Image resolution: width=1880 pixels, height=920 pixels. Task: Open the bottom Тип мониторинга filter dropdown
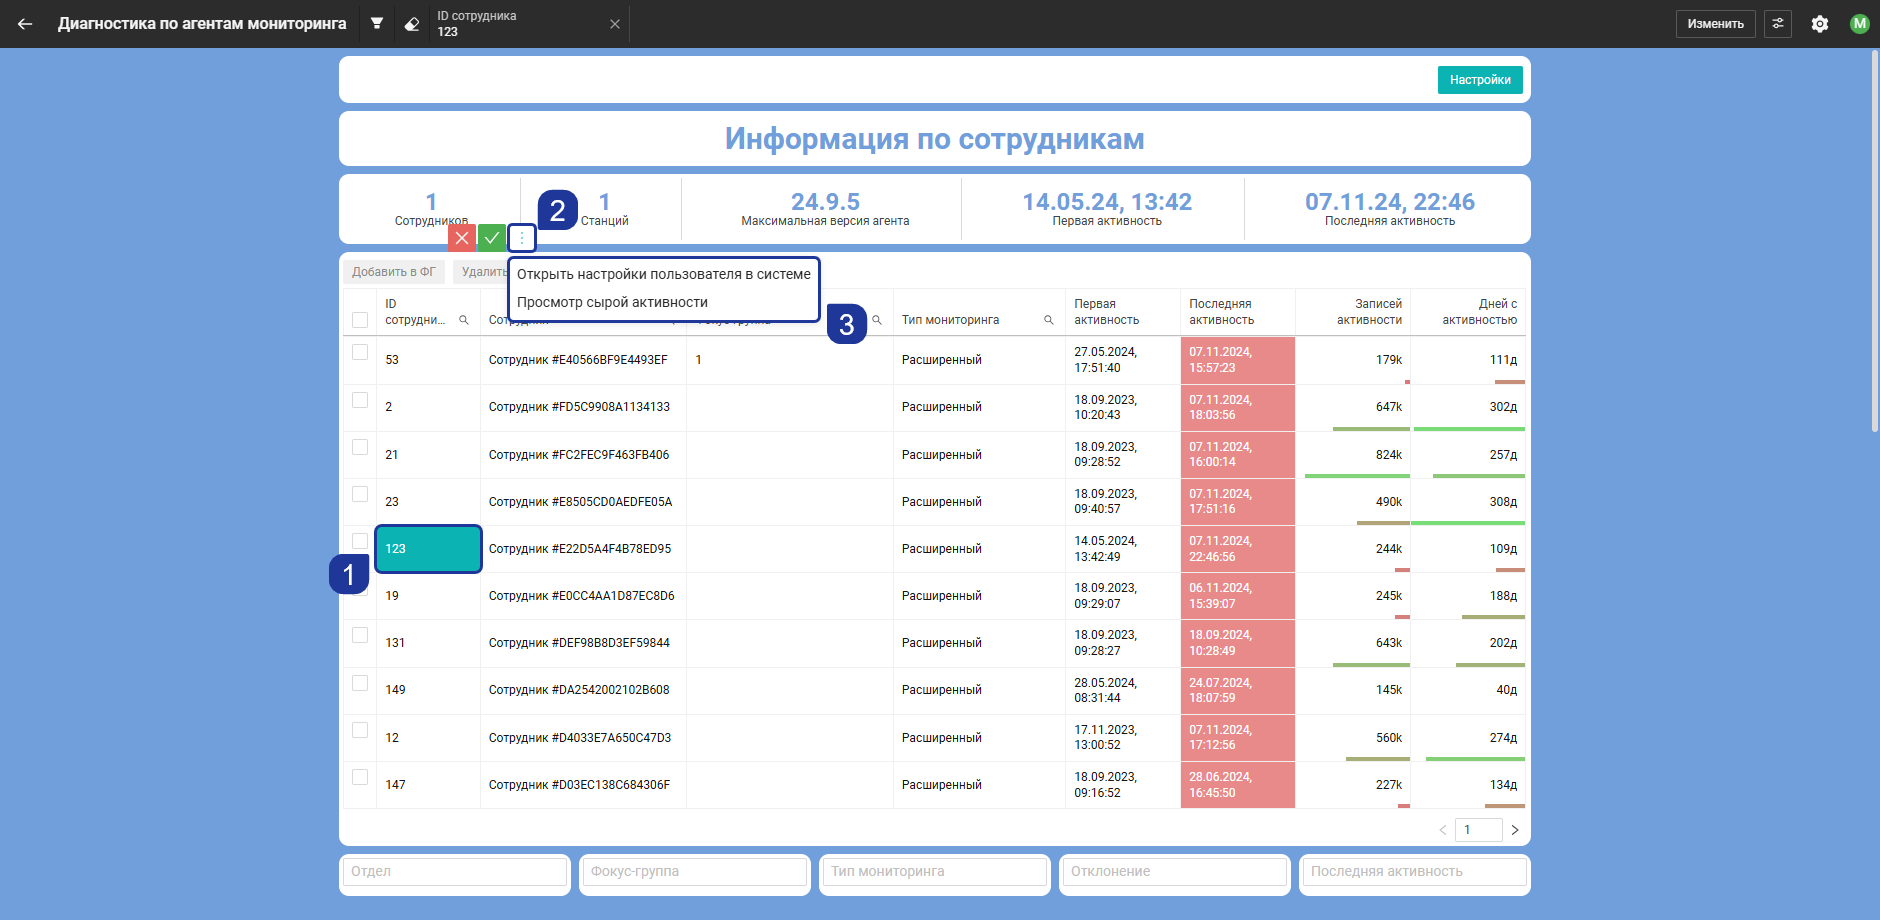point(935,872)
